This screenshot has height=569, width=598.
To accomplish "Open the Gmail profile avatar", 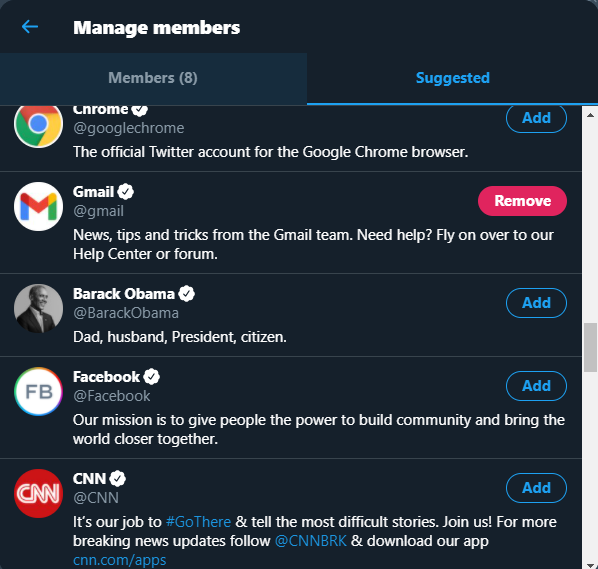I will click(x=38, y=206).
